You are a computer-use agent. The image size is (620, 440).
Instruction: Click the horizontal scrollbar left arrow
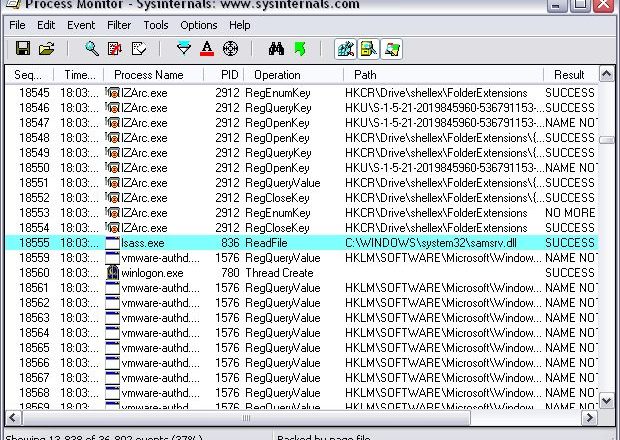click(13, 418)
